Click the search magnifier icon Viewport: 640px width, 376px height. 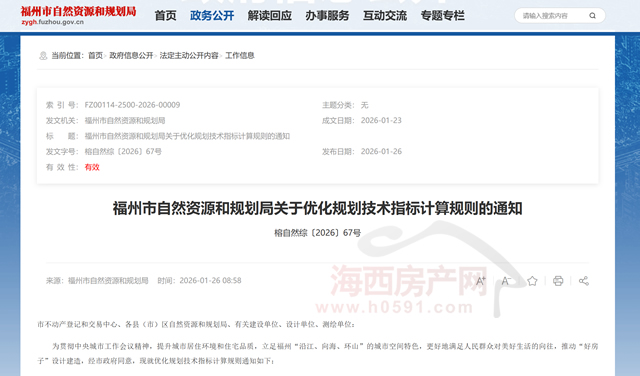pyautogui.click(x=592, y=16)
